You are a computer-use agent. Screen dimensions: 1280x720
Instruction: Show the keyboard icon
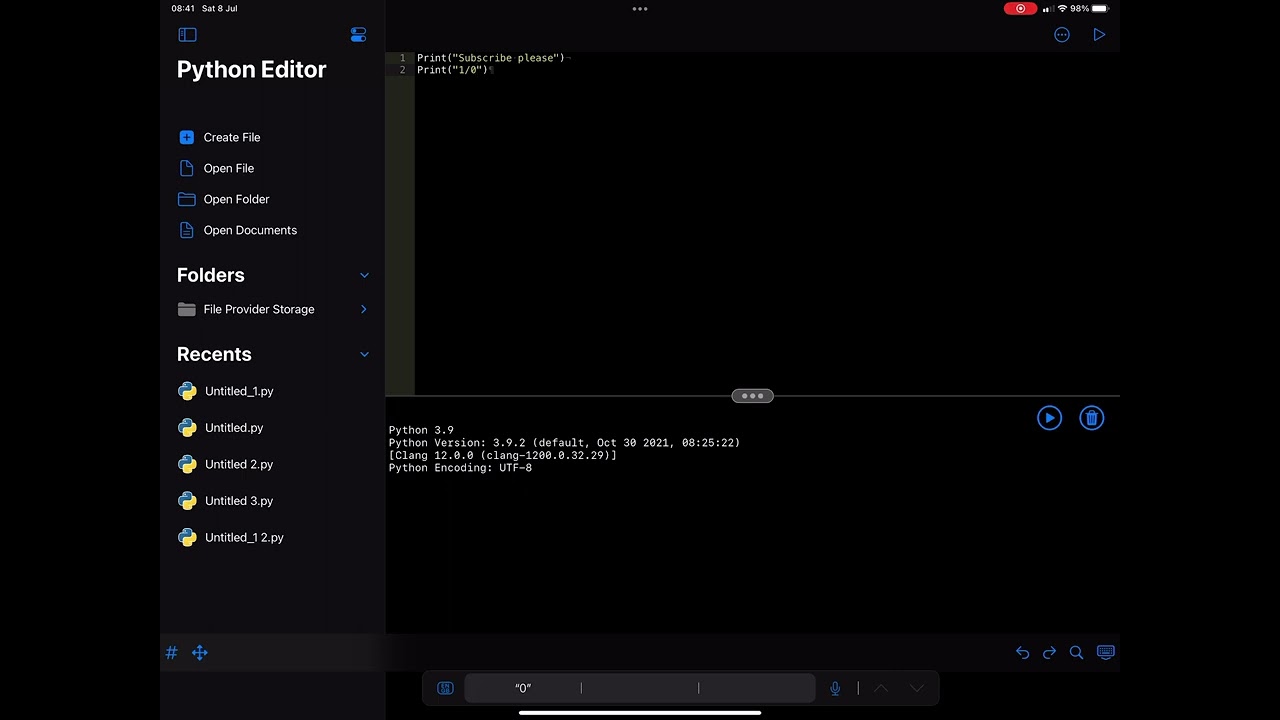[1106, 652]
